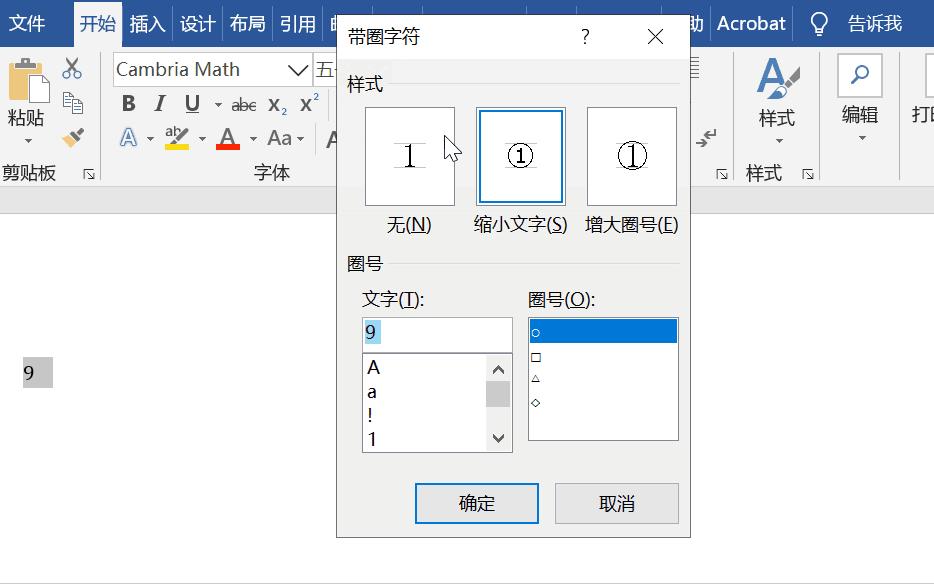Choose the 缩小文字 shrink text style

coord(520,156)
